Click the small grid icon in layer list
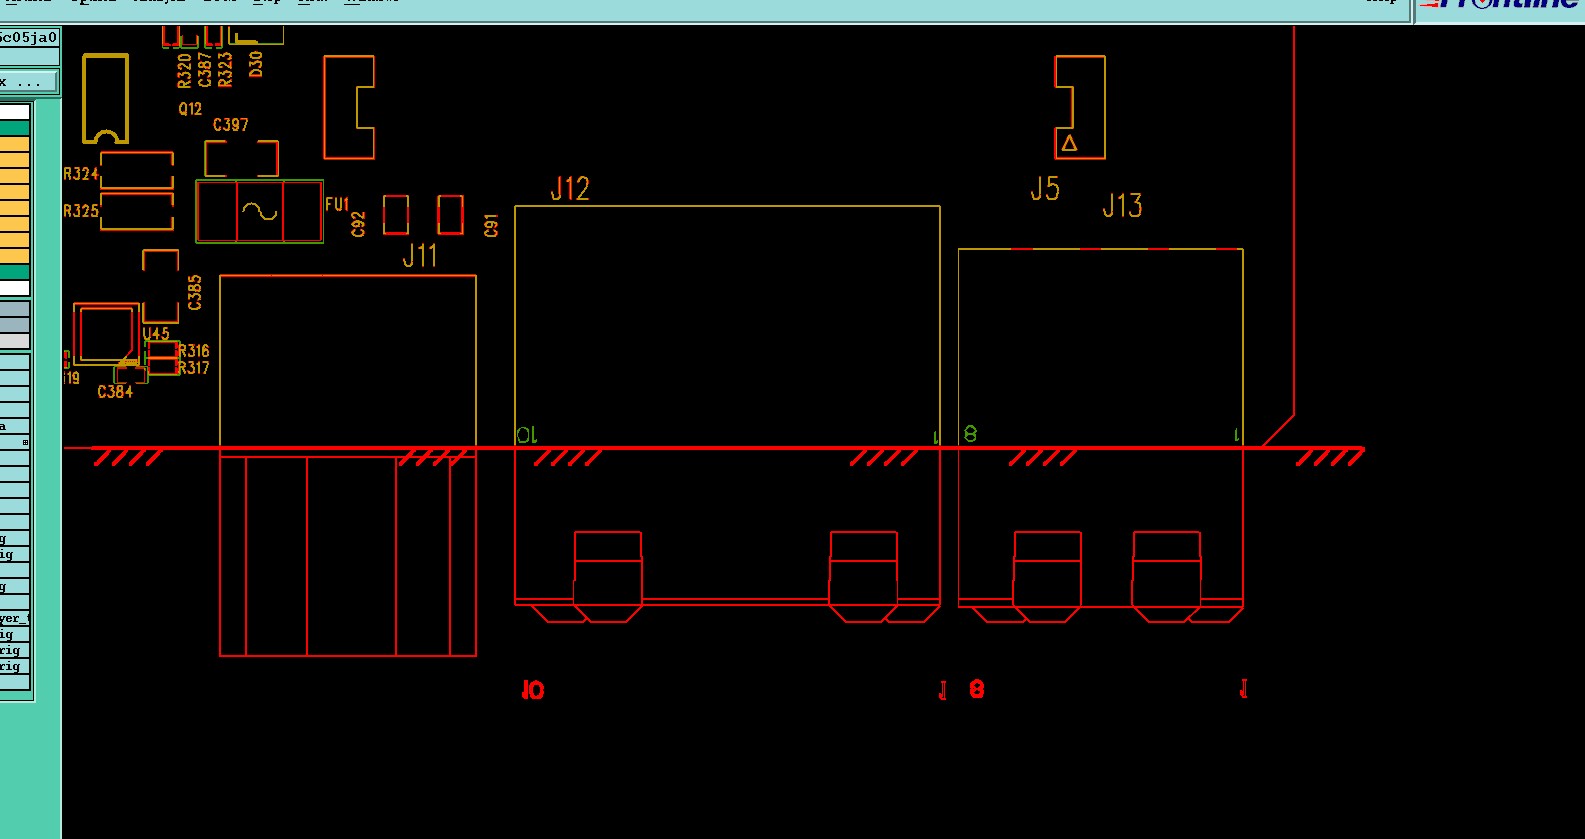The width and height of the screenshot is (1585, 839). (25, 442)
